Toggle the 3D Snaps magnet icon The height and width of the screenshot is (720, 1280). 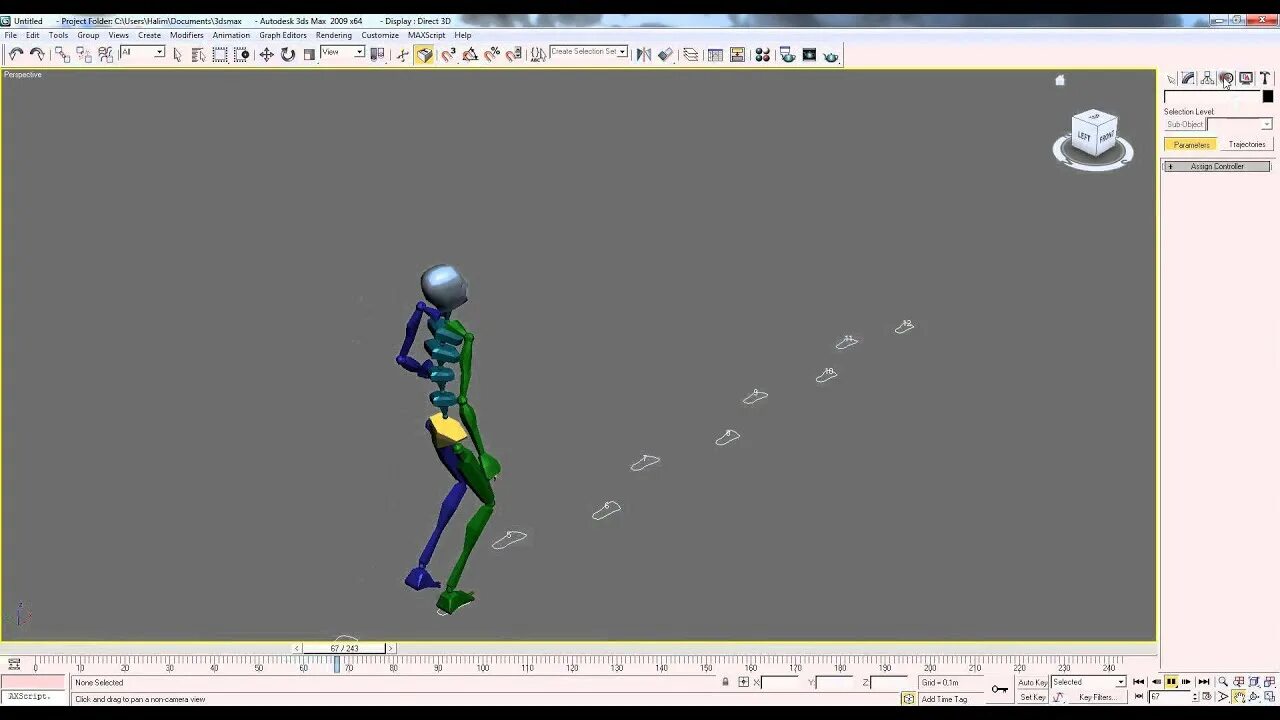pyautogui.click(x=449, y=55)
